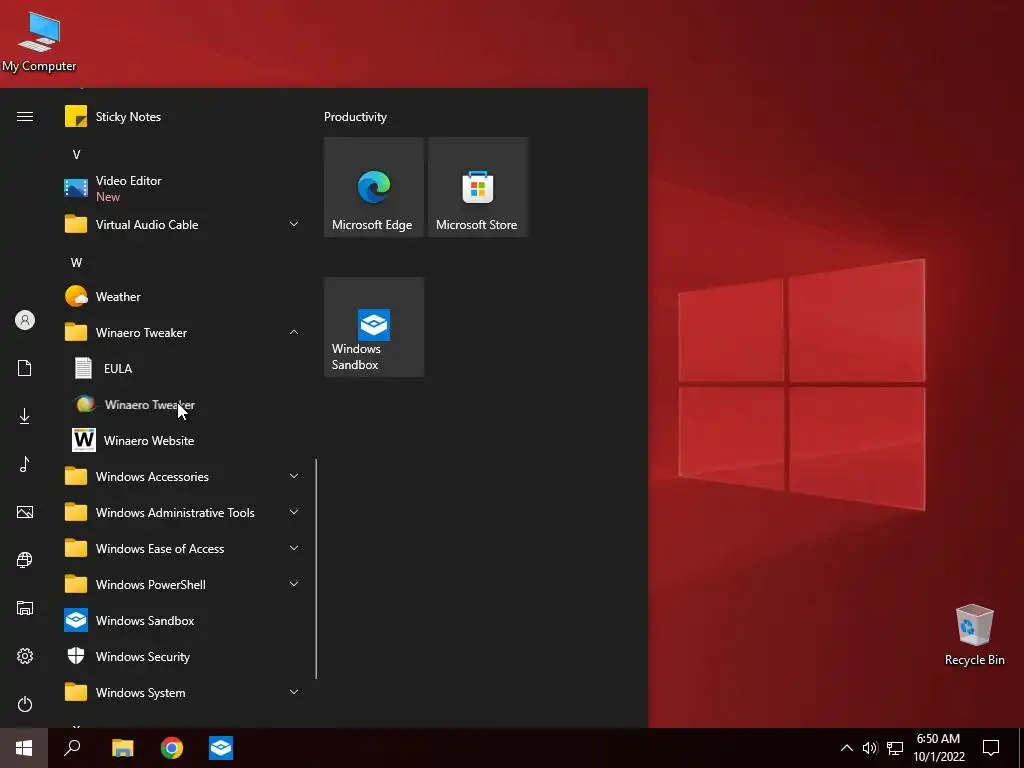Expand the Windows Administrative Tools folder

click(183, 513)
